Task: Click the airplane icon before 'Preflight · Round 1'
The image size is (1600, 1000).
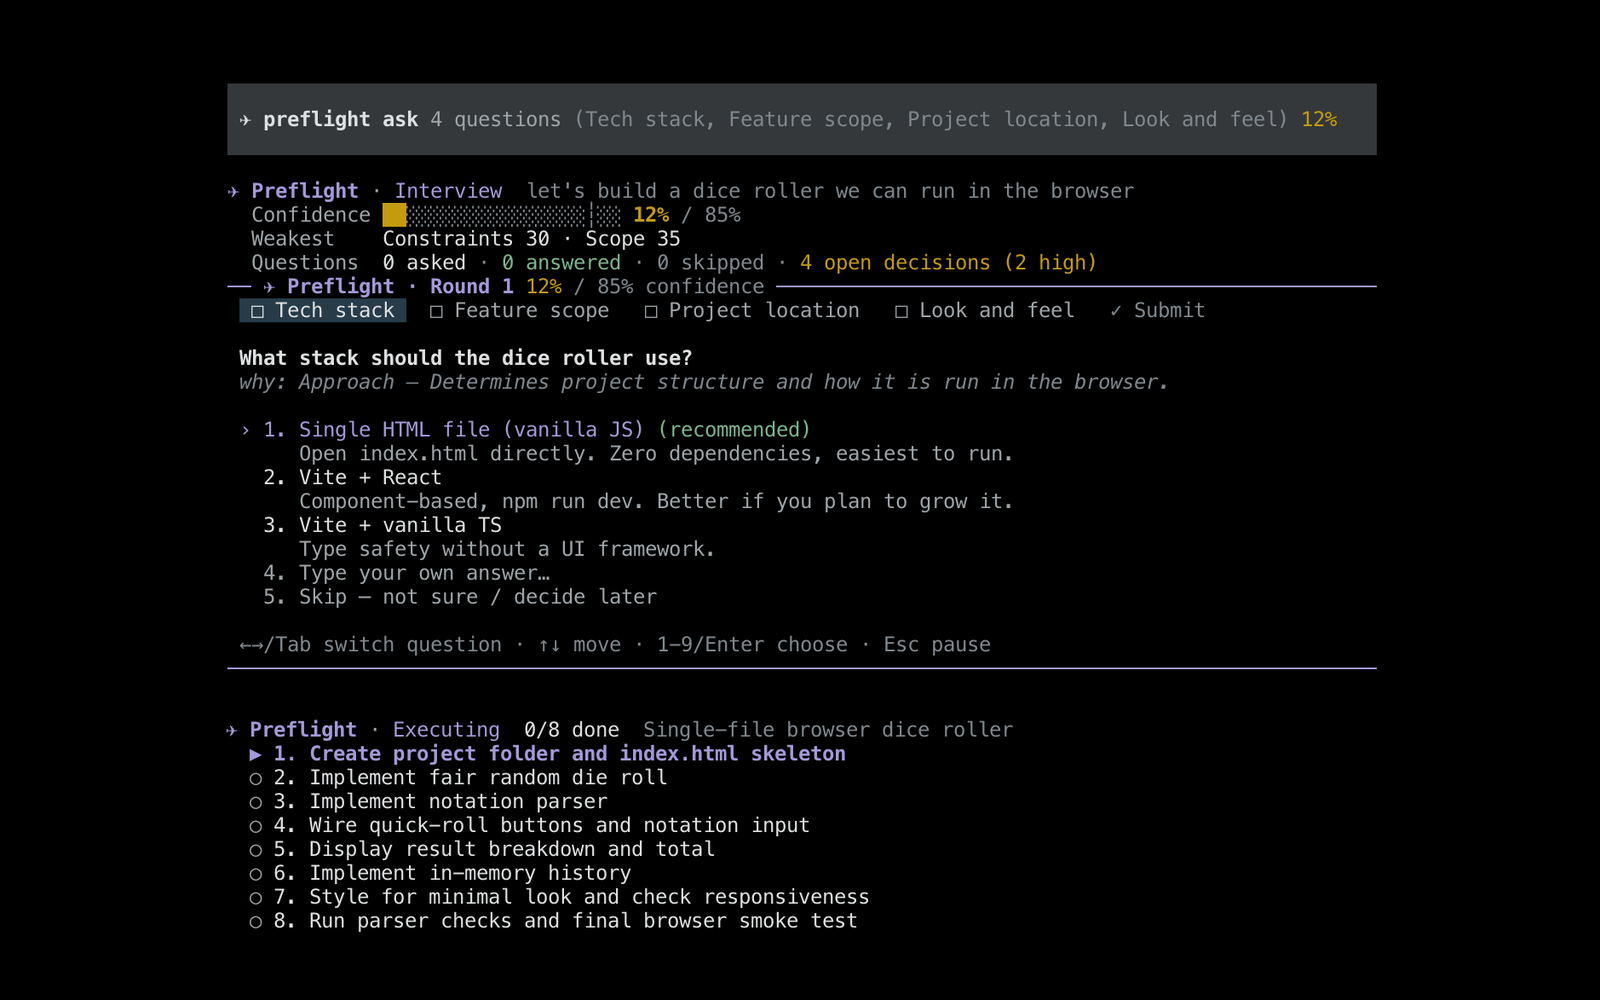Action: [x=269, y=287]
